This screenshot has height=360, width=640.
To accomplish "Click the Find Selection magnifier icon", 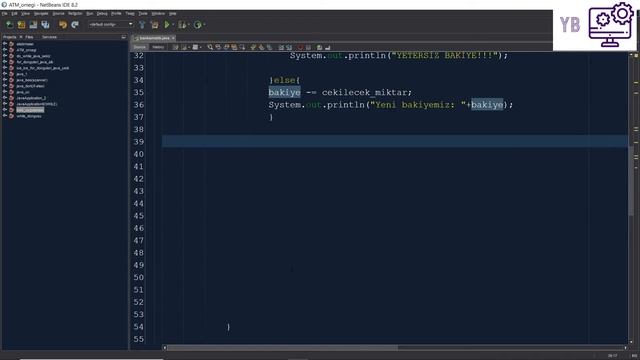I will [x=210, y=47].
